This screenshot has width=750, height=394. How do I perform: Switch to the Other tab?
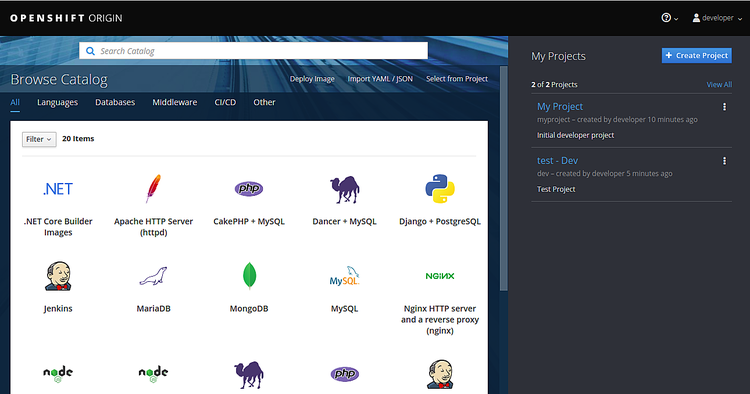click(264, 102)
